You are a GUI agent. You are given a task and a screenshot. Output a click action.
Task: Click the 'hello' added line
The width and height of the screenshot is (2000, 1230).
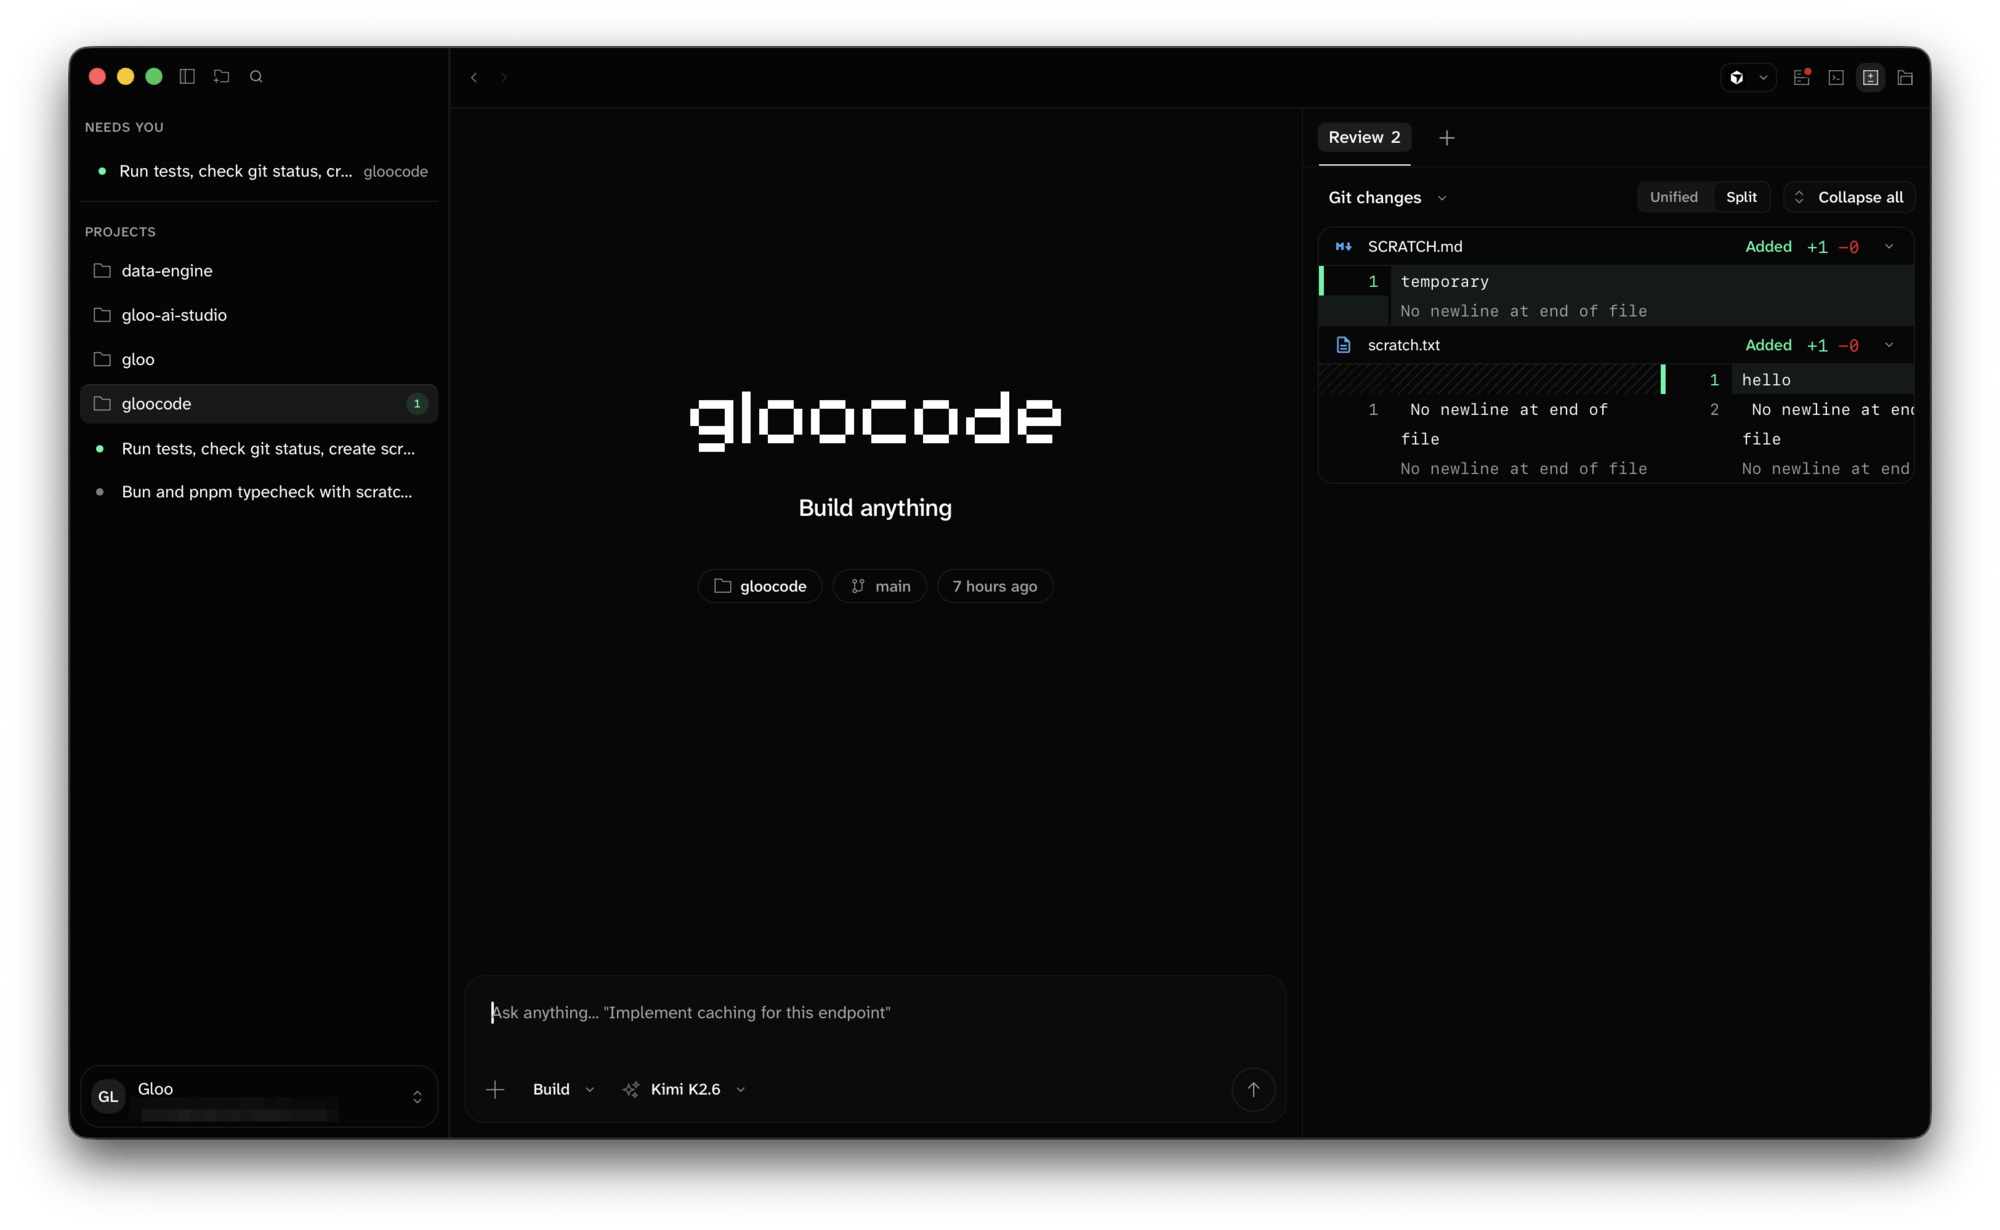1789,380
